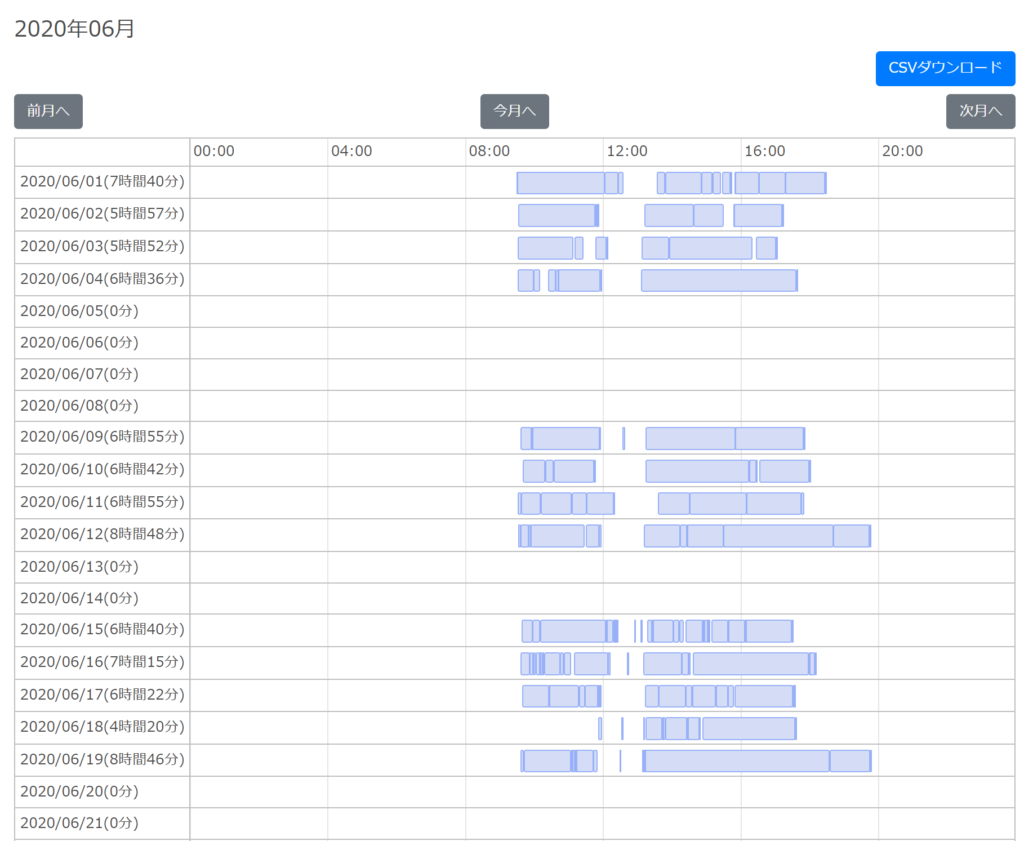Image resolution: width=1024 pixels, height=841 pixels.
Task: Click the long afternoon work bar on 2020/06/16
Action: tap(751, 664)
